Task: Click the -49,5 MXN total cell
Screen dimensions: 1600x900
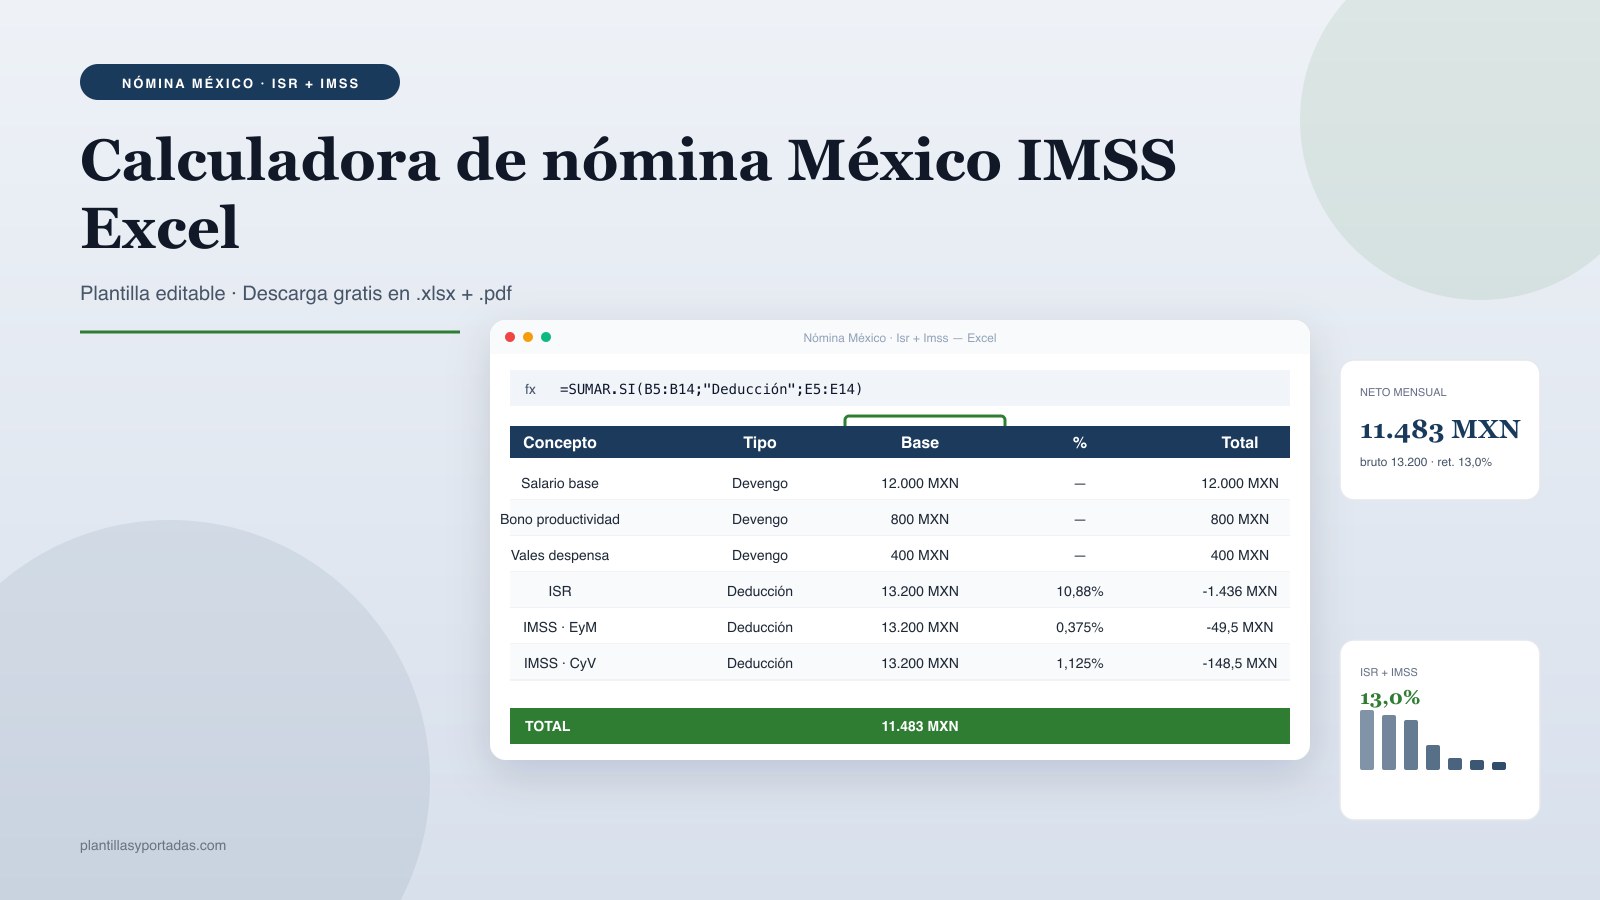Action: pyautogui.click(x=1240, y=627)
